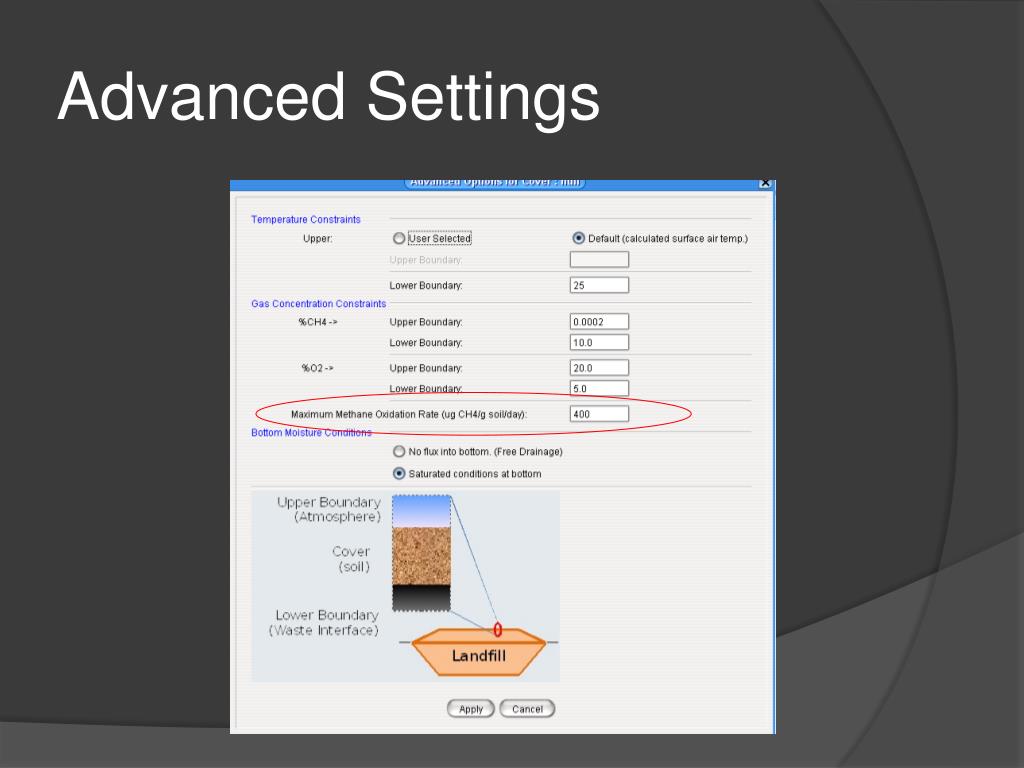The height and width of the screenshot is (768, 1024).
Task: Select Default calculated surface air temp option
Action: tap(579, 238)
